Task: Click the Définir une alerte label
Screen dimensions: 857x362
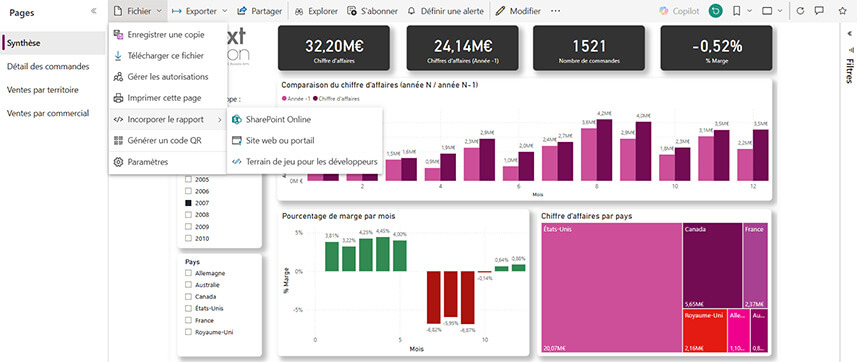Action: point(452,11)
